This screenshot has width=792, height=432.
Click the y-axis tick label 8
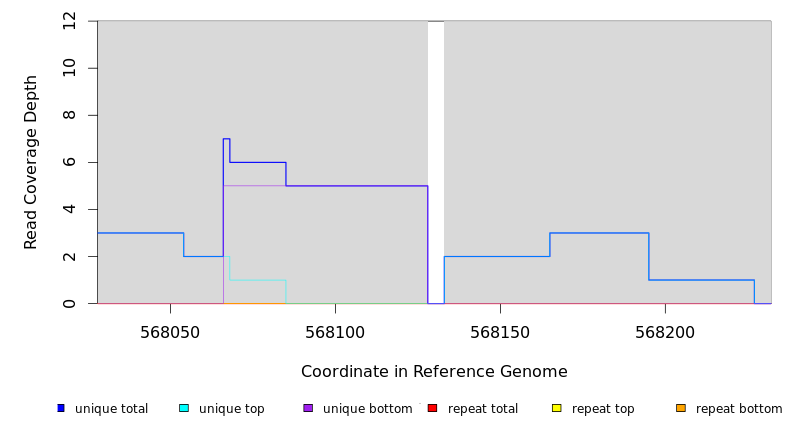click(70, 115)
